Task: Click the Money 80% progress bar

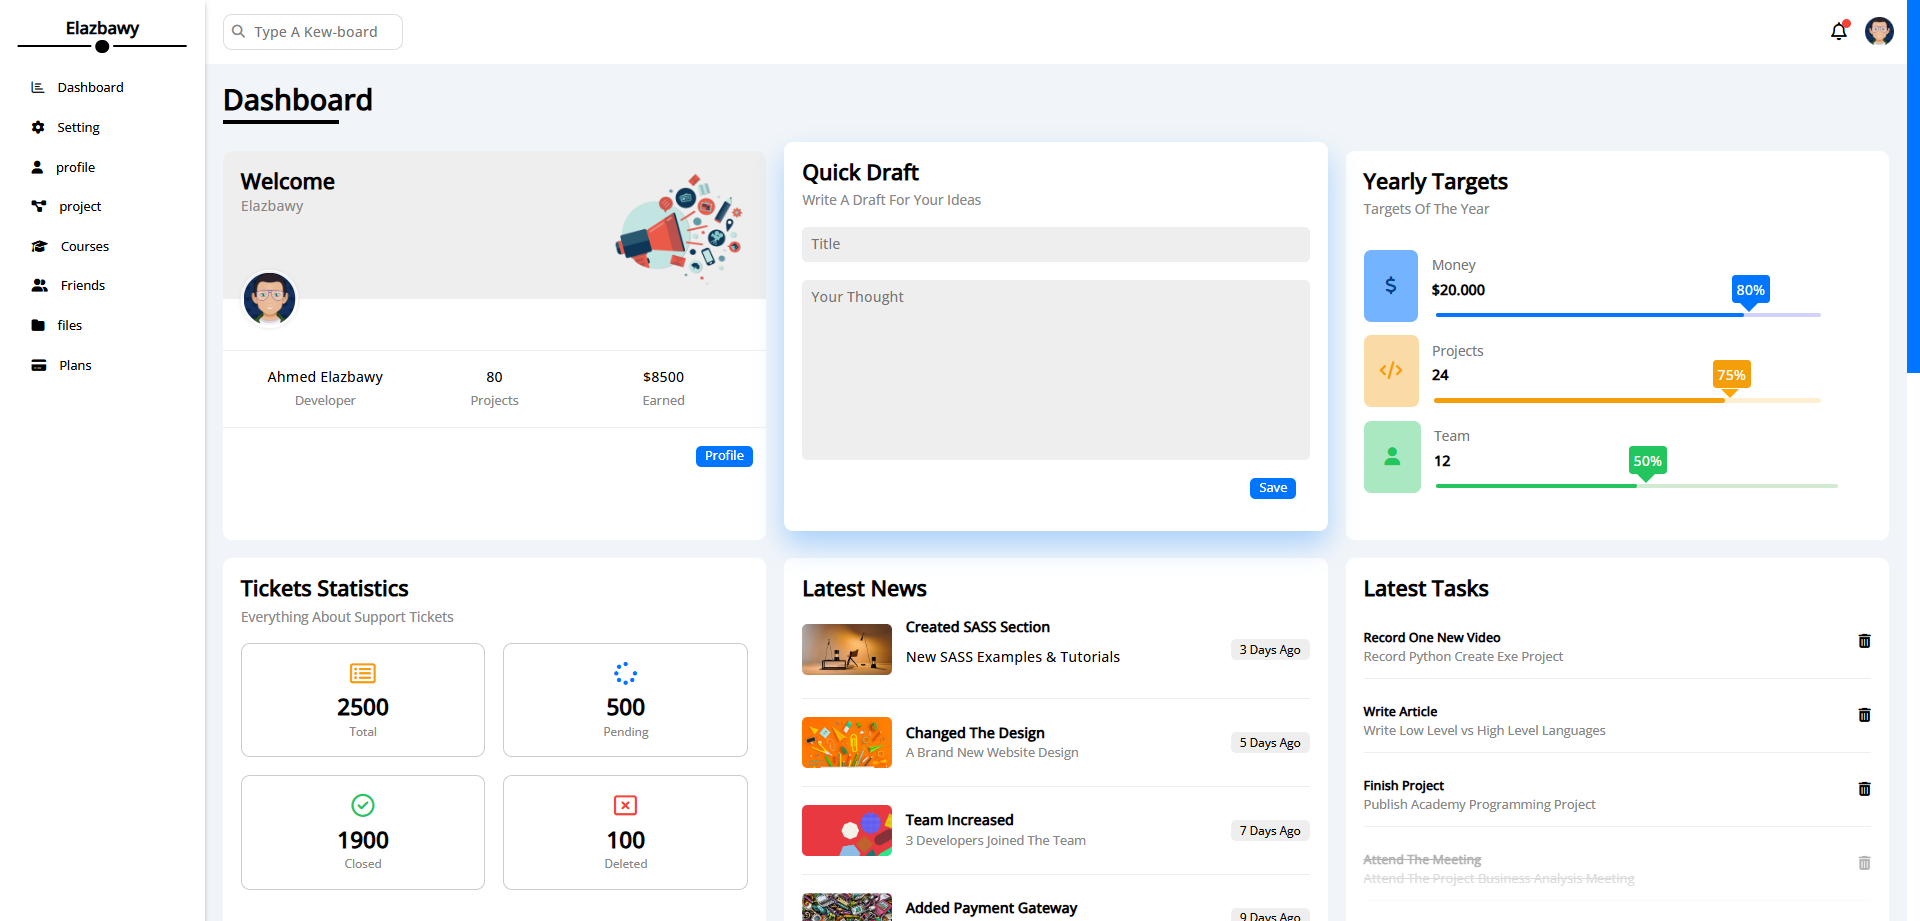Action: (1628, 315)
